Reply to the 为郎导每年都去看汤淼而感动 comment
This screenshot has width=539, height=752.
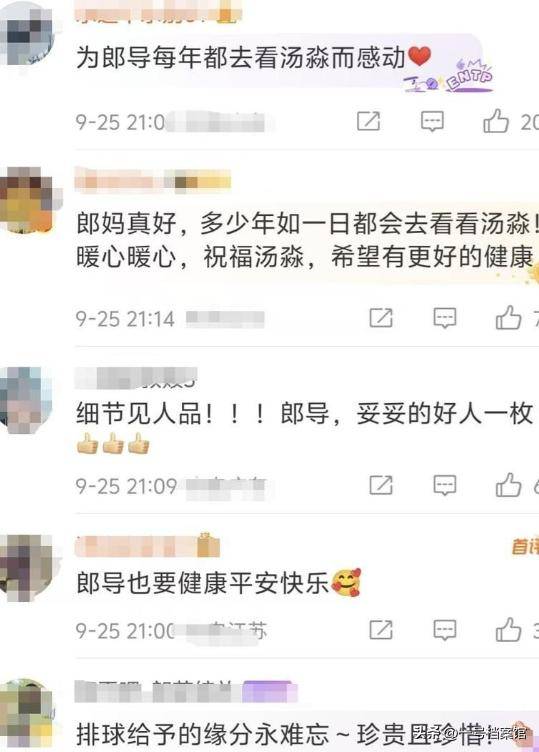(432, 121)
